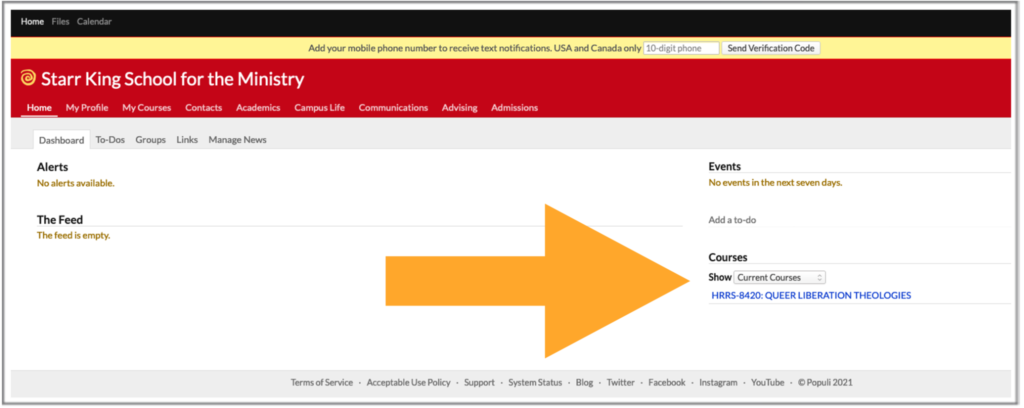Open the Current Courses dropdown
The width and height of the screenshot is (1024, 408).
tap(779, 277)
